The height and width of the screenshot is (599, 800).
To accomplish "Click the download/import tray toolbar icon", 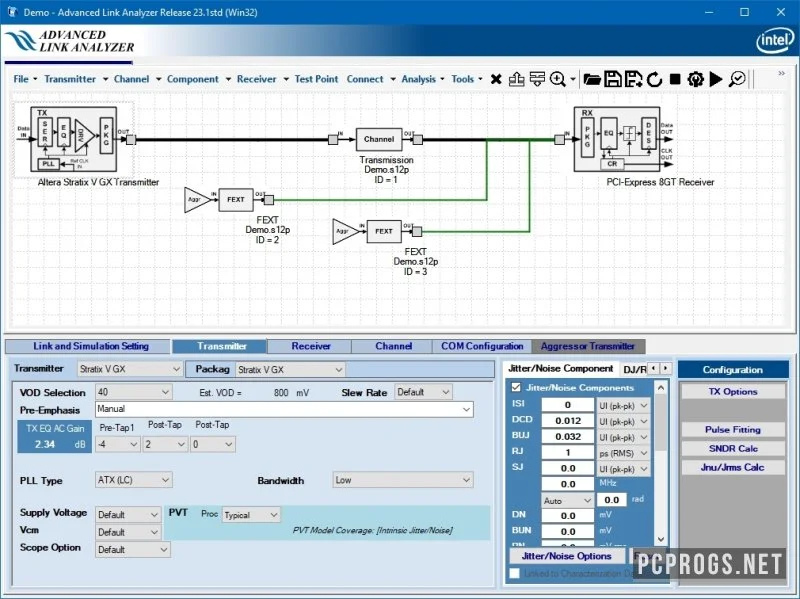I will [537, 79].
